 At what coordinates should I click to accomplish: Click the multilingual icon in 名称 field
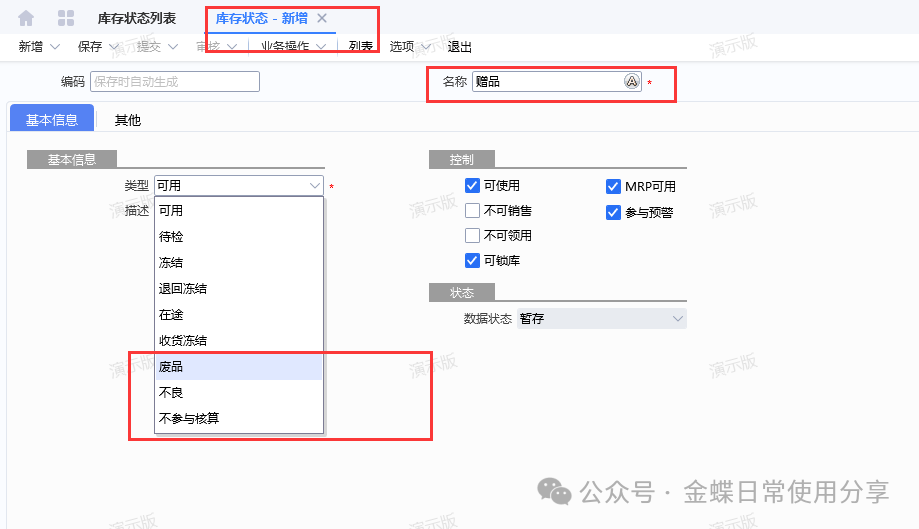point(632,82)
